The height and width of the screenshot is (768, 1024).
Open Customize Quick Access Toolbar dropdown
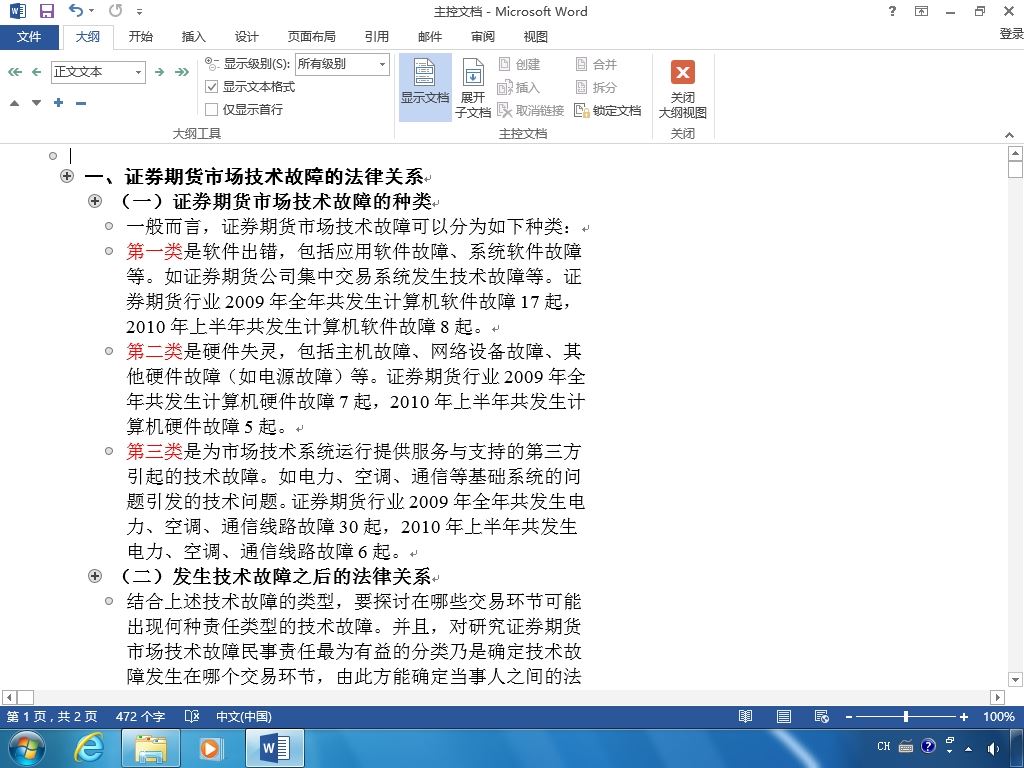click(x=139, y=12)
